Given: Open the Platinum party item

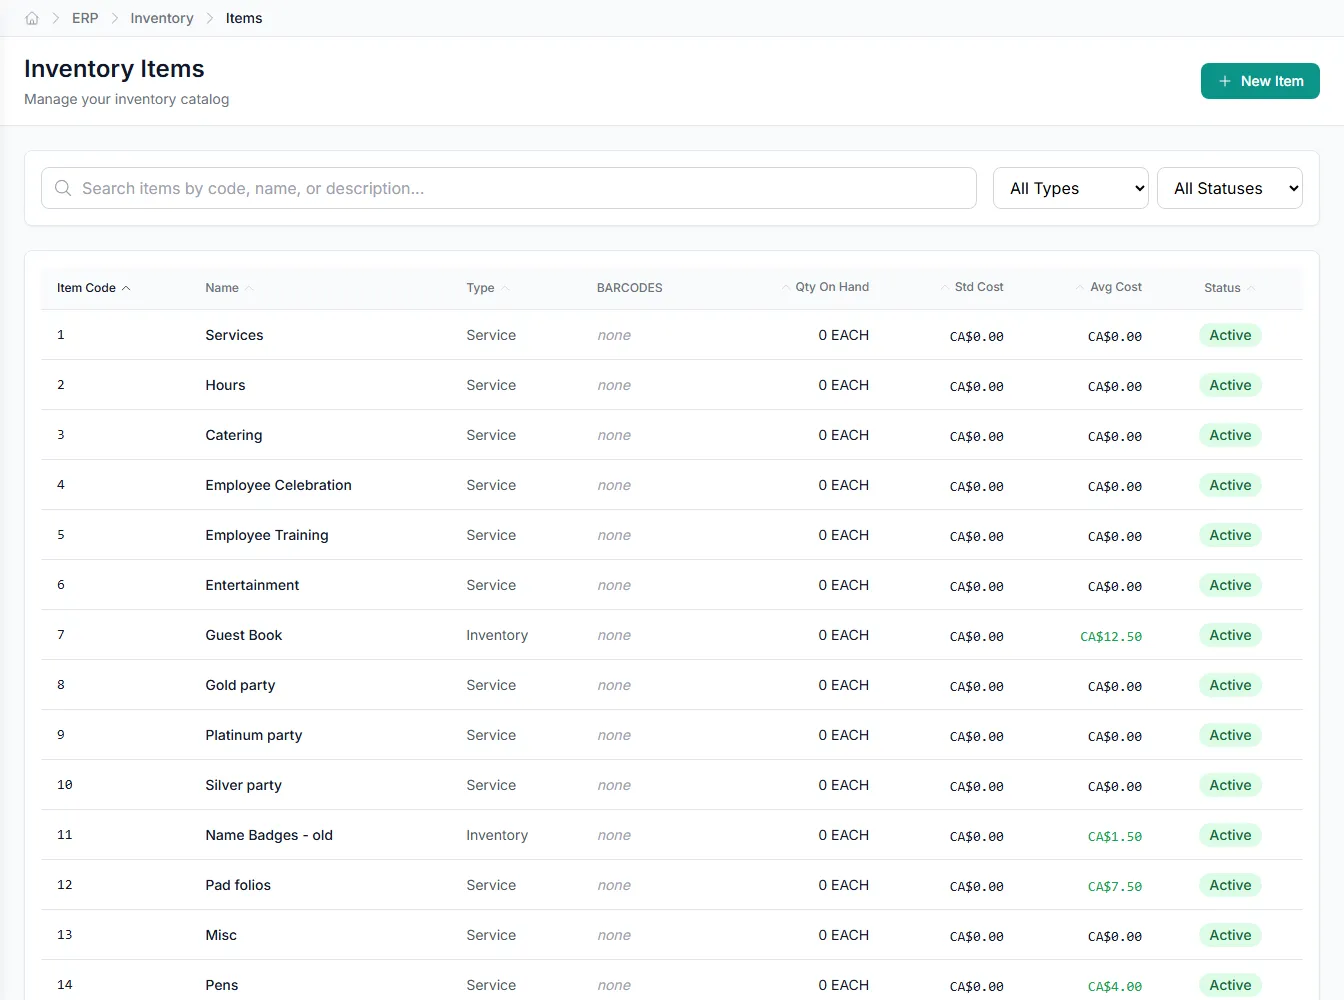Looking at the screenshot, I should pyautogui.click(x=254, y=735).
